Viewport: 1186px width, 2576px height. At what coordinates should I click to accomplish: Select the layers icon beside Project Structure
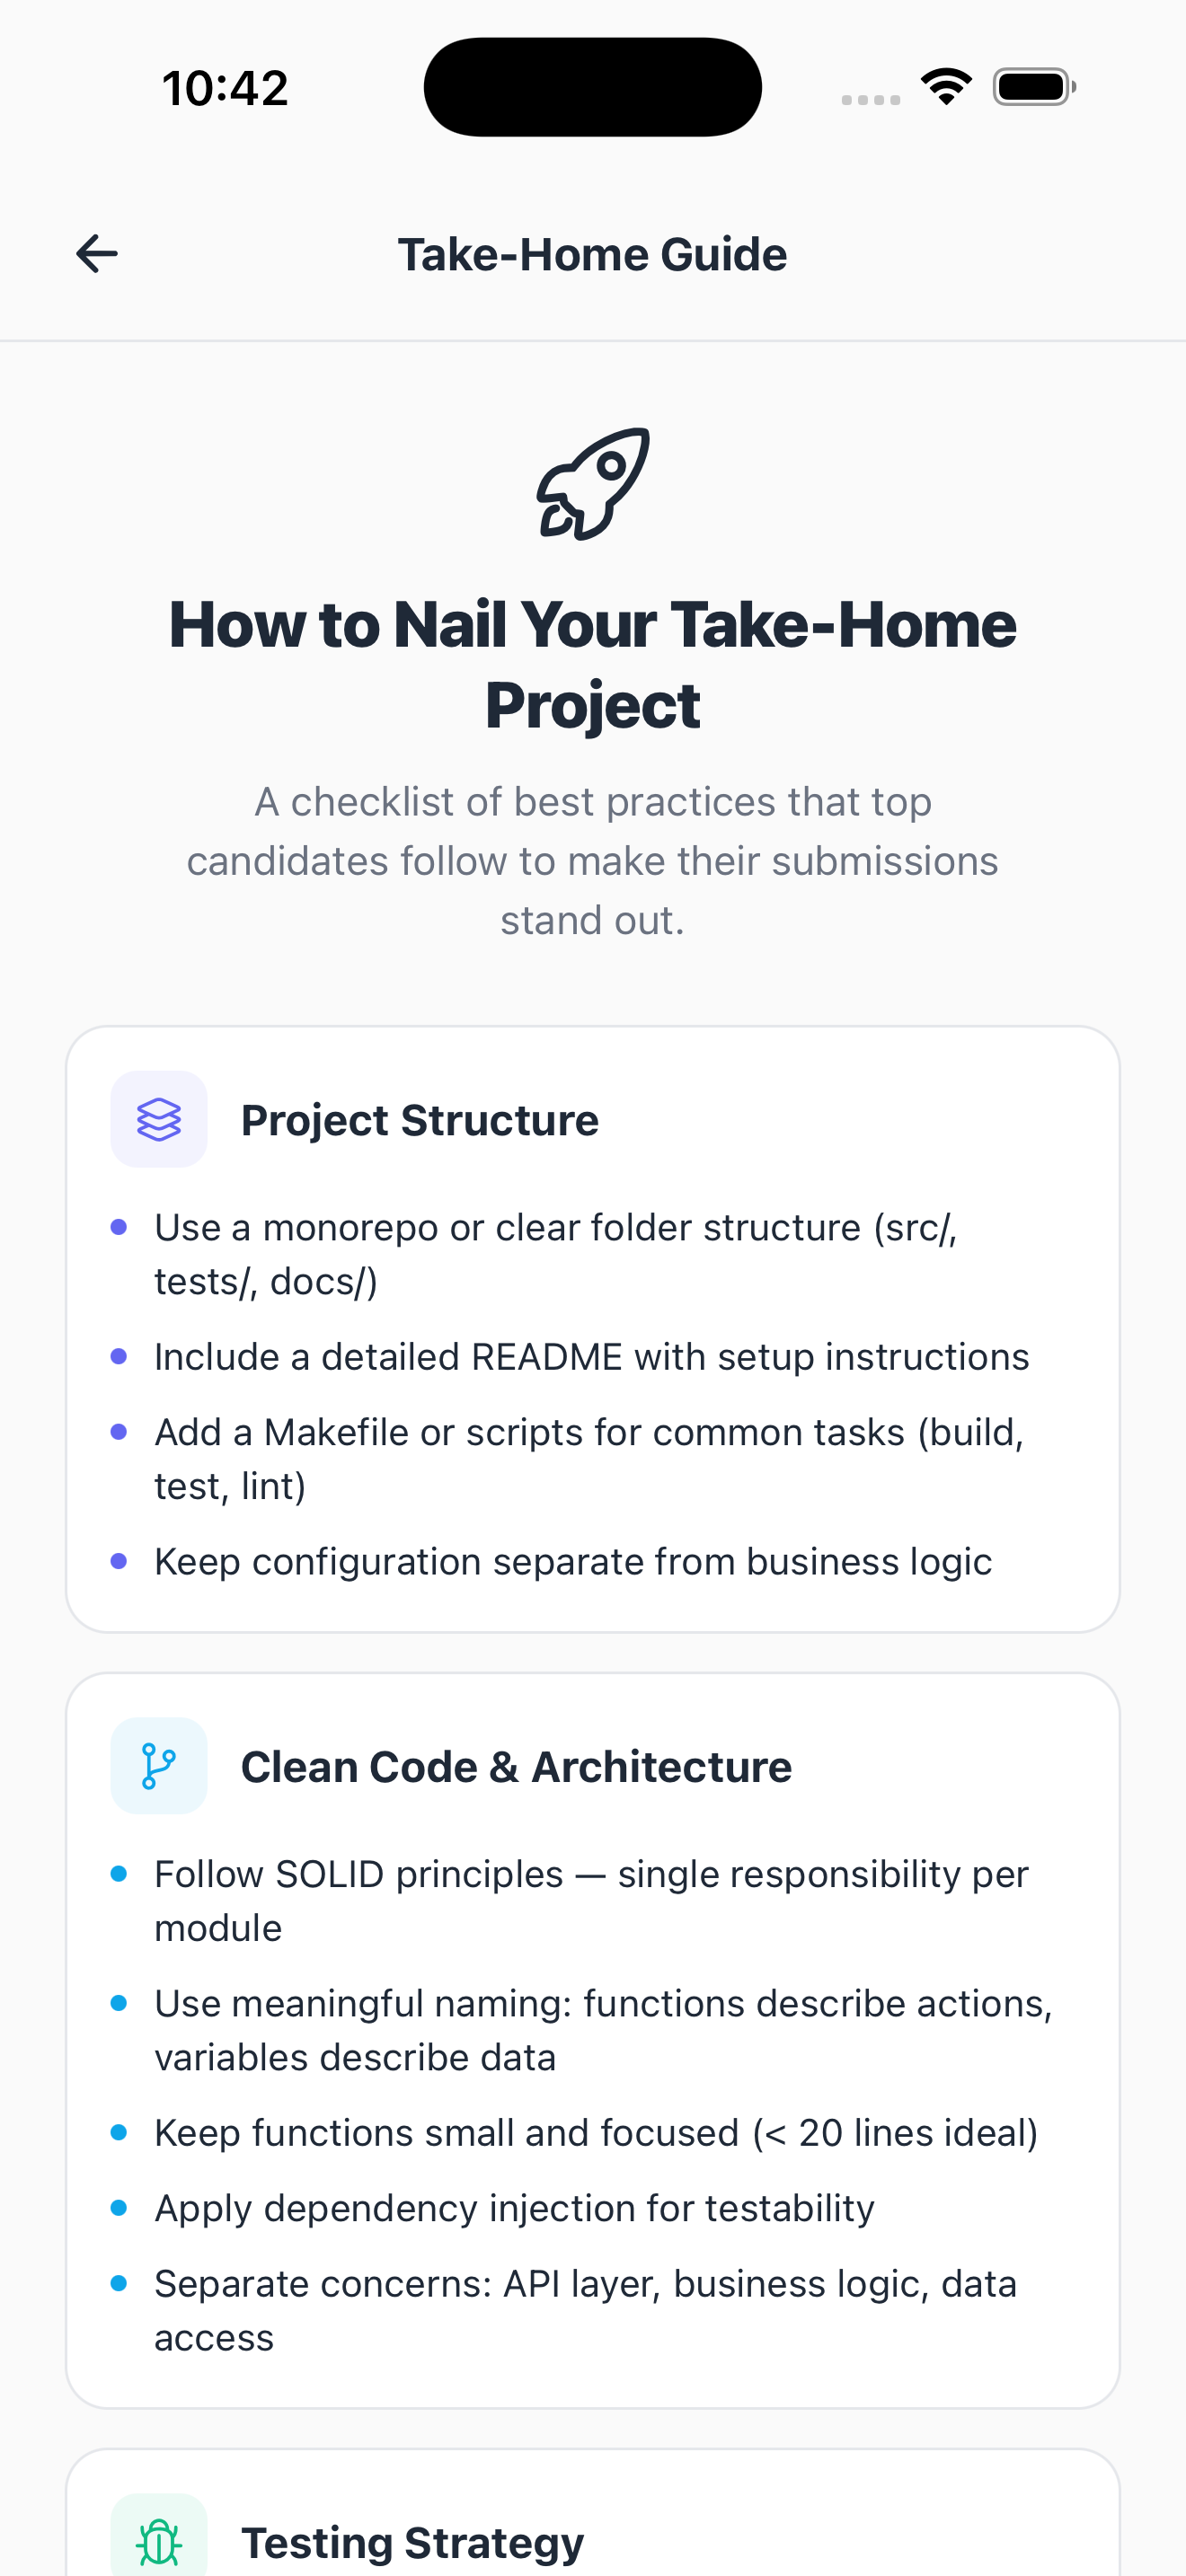(159, 1119)
